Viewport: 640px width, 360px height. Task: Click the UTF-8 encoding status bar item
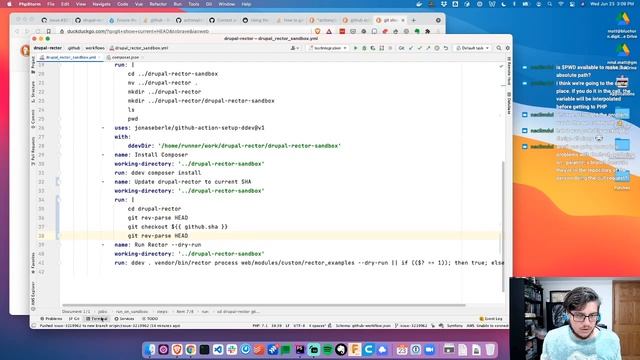click(x=299, y=326)
